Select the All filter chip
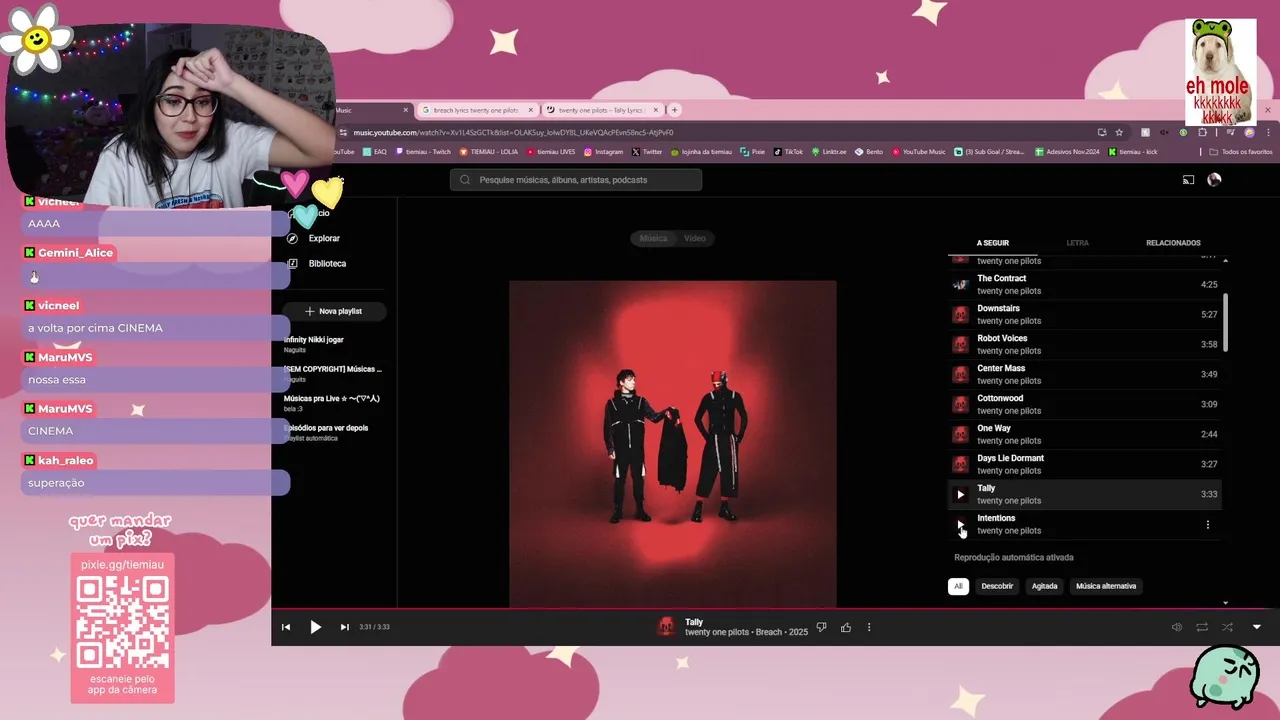The height and width of the screenshot is (720, 1280). (958, 586)
